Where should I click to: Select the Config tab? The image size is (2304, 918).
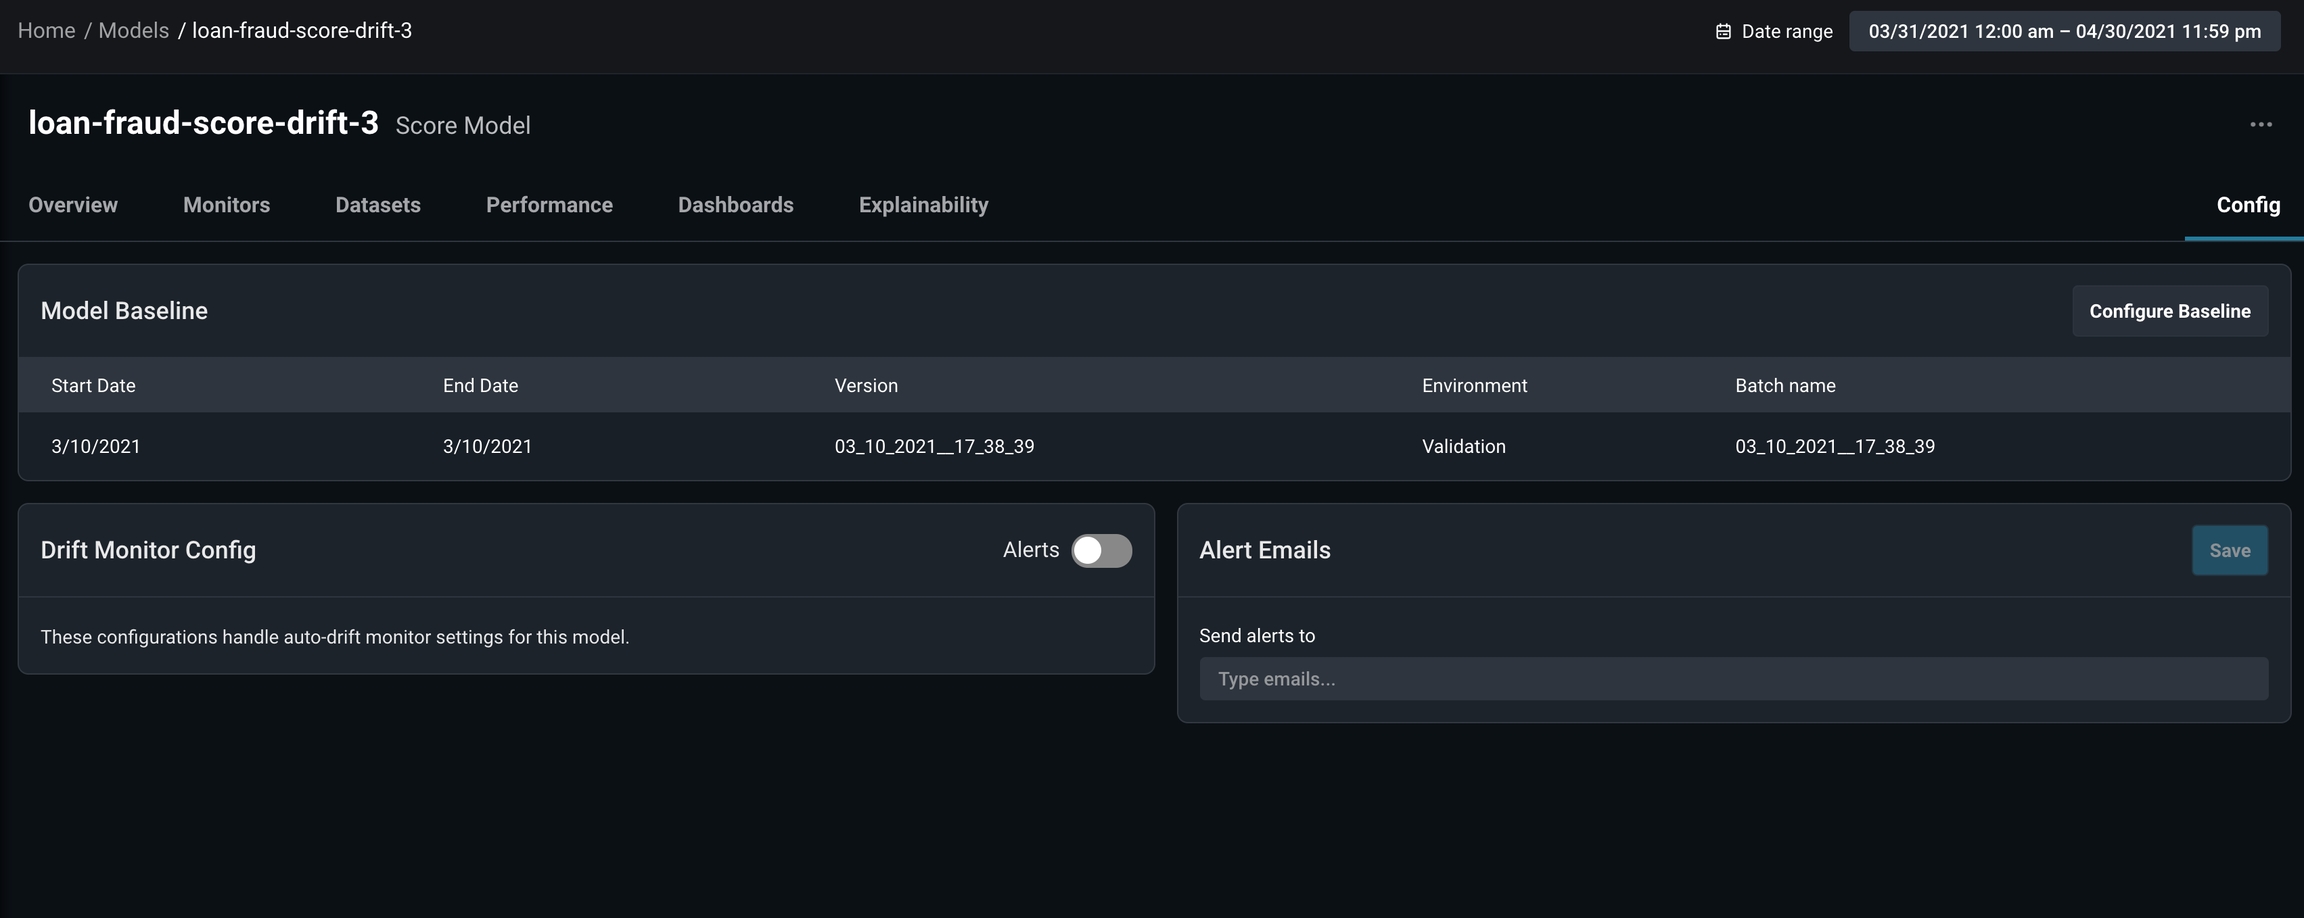click(2248, 205)
